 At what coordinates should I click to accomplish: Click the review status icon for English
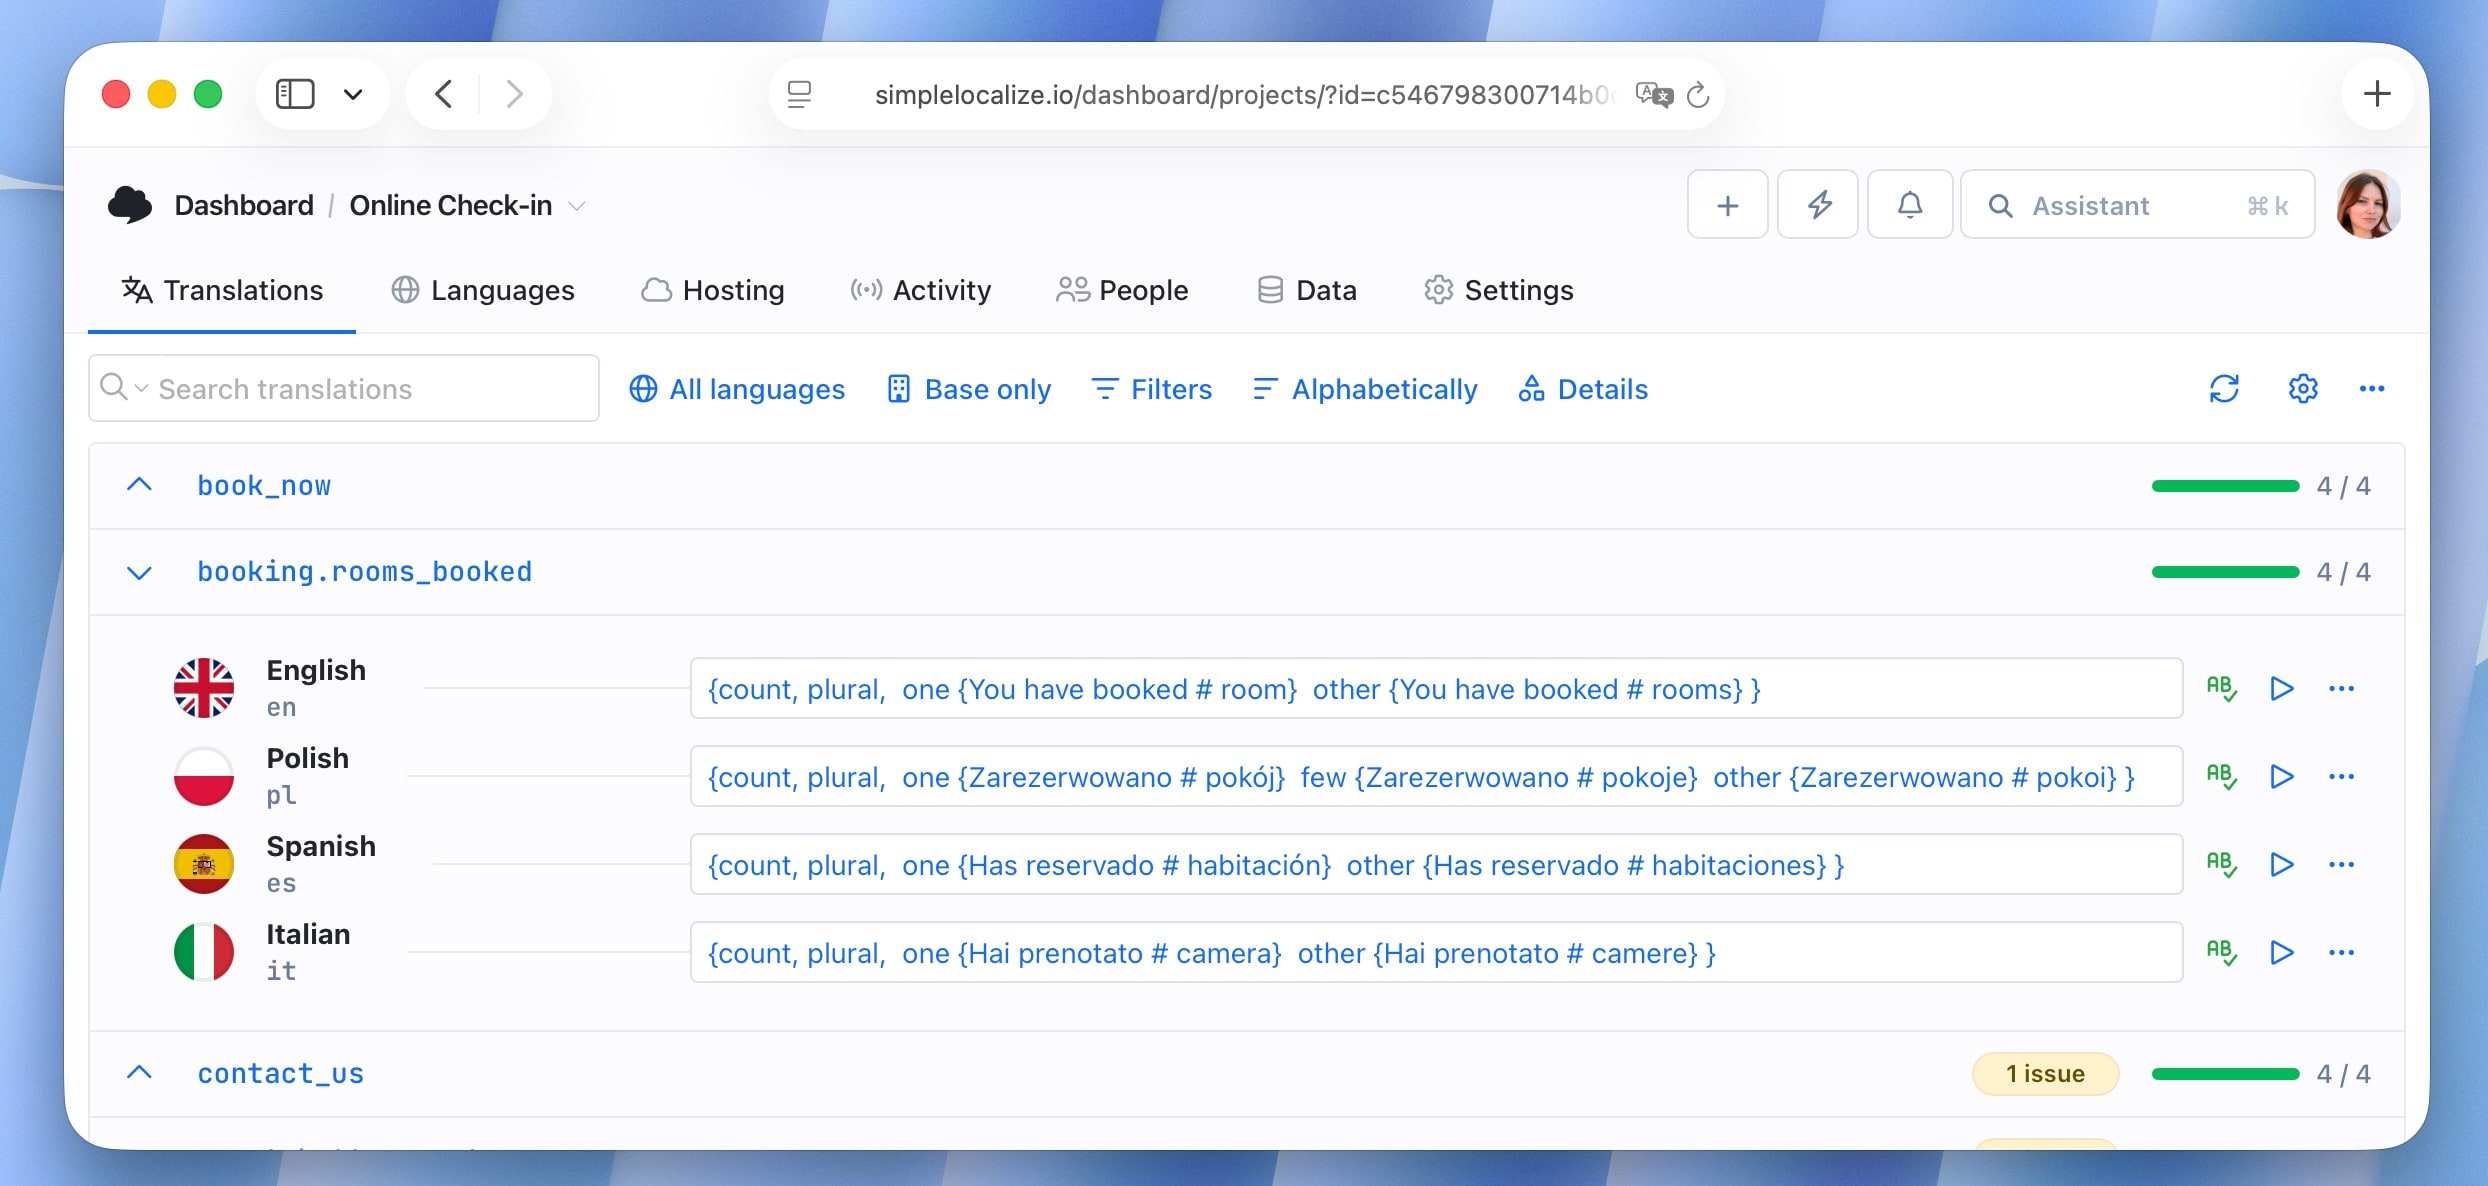[2221, 688]
